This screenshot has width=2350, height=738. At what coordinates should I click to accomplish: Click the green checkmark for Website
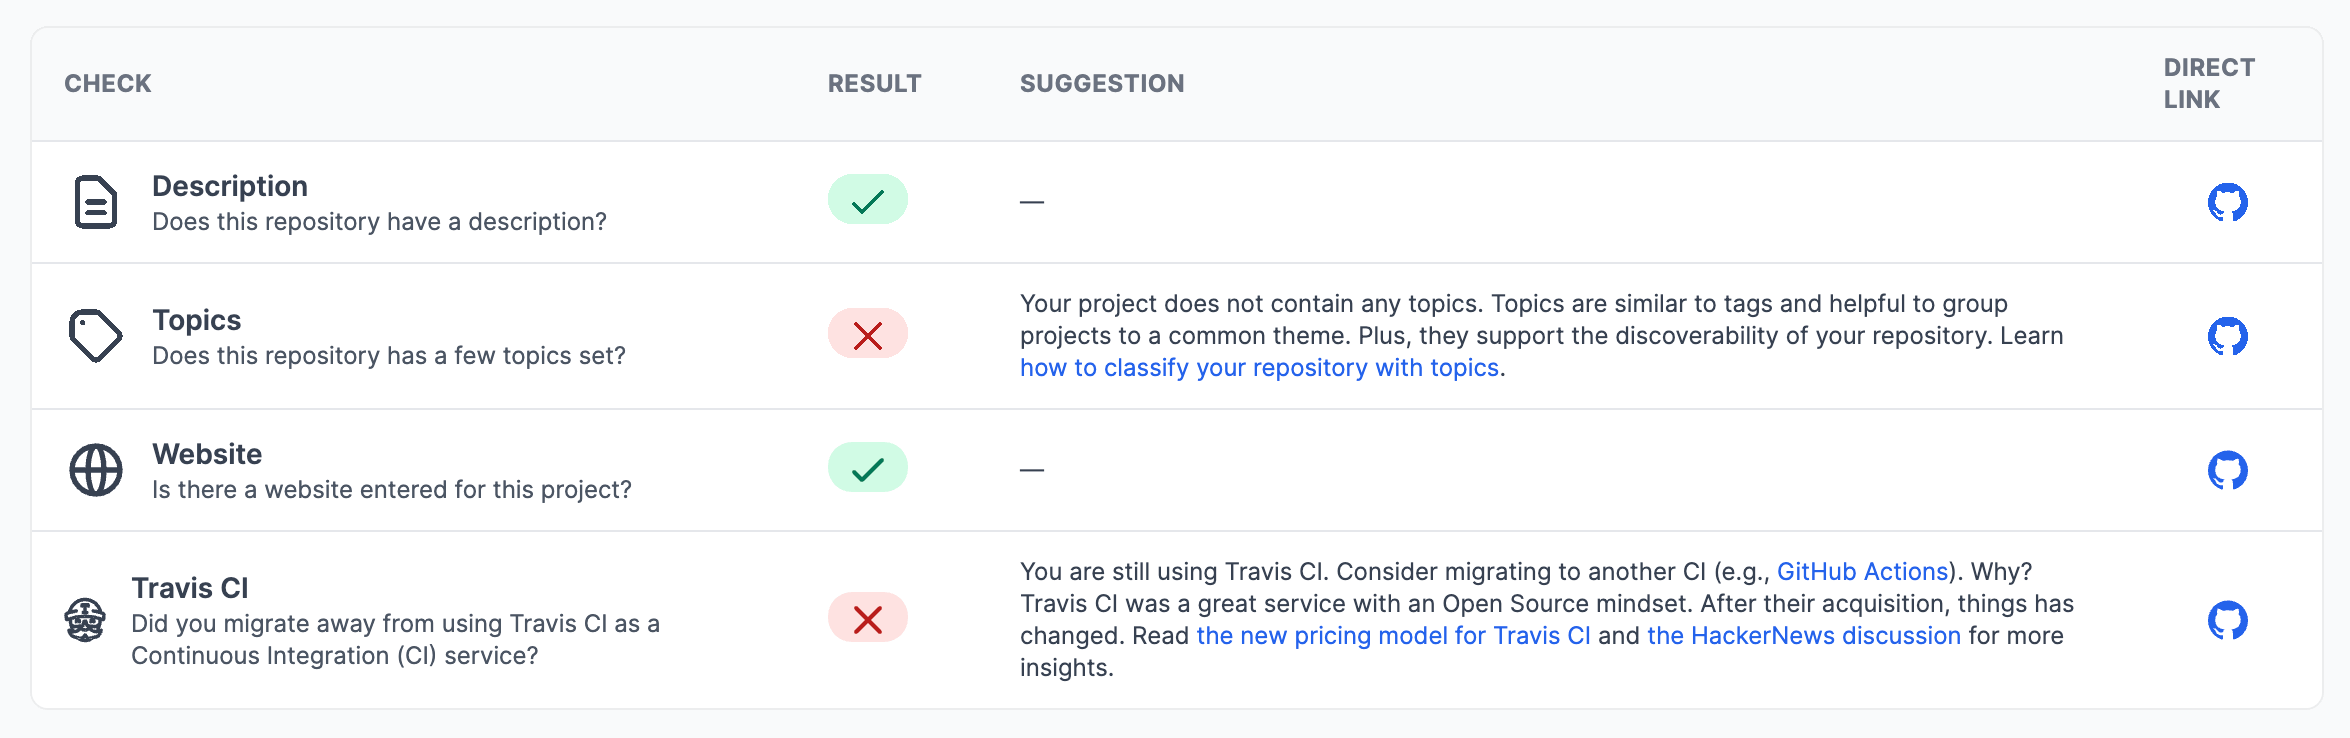pos(868,467)
